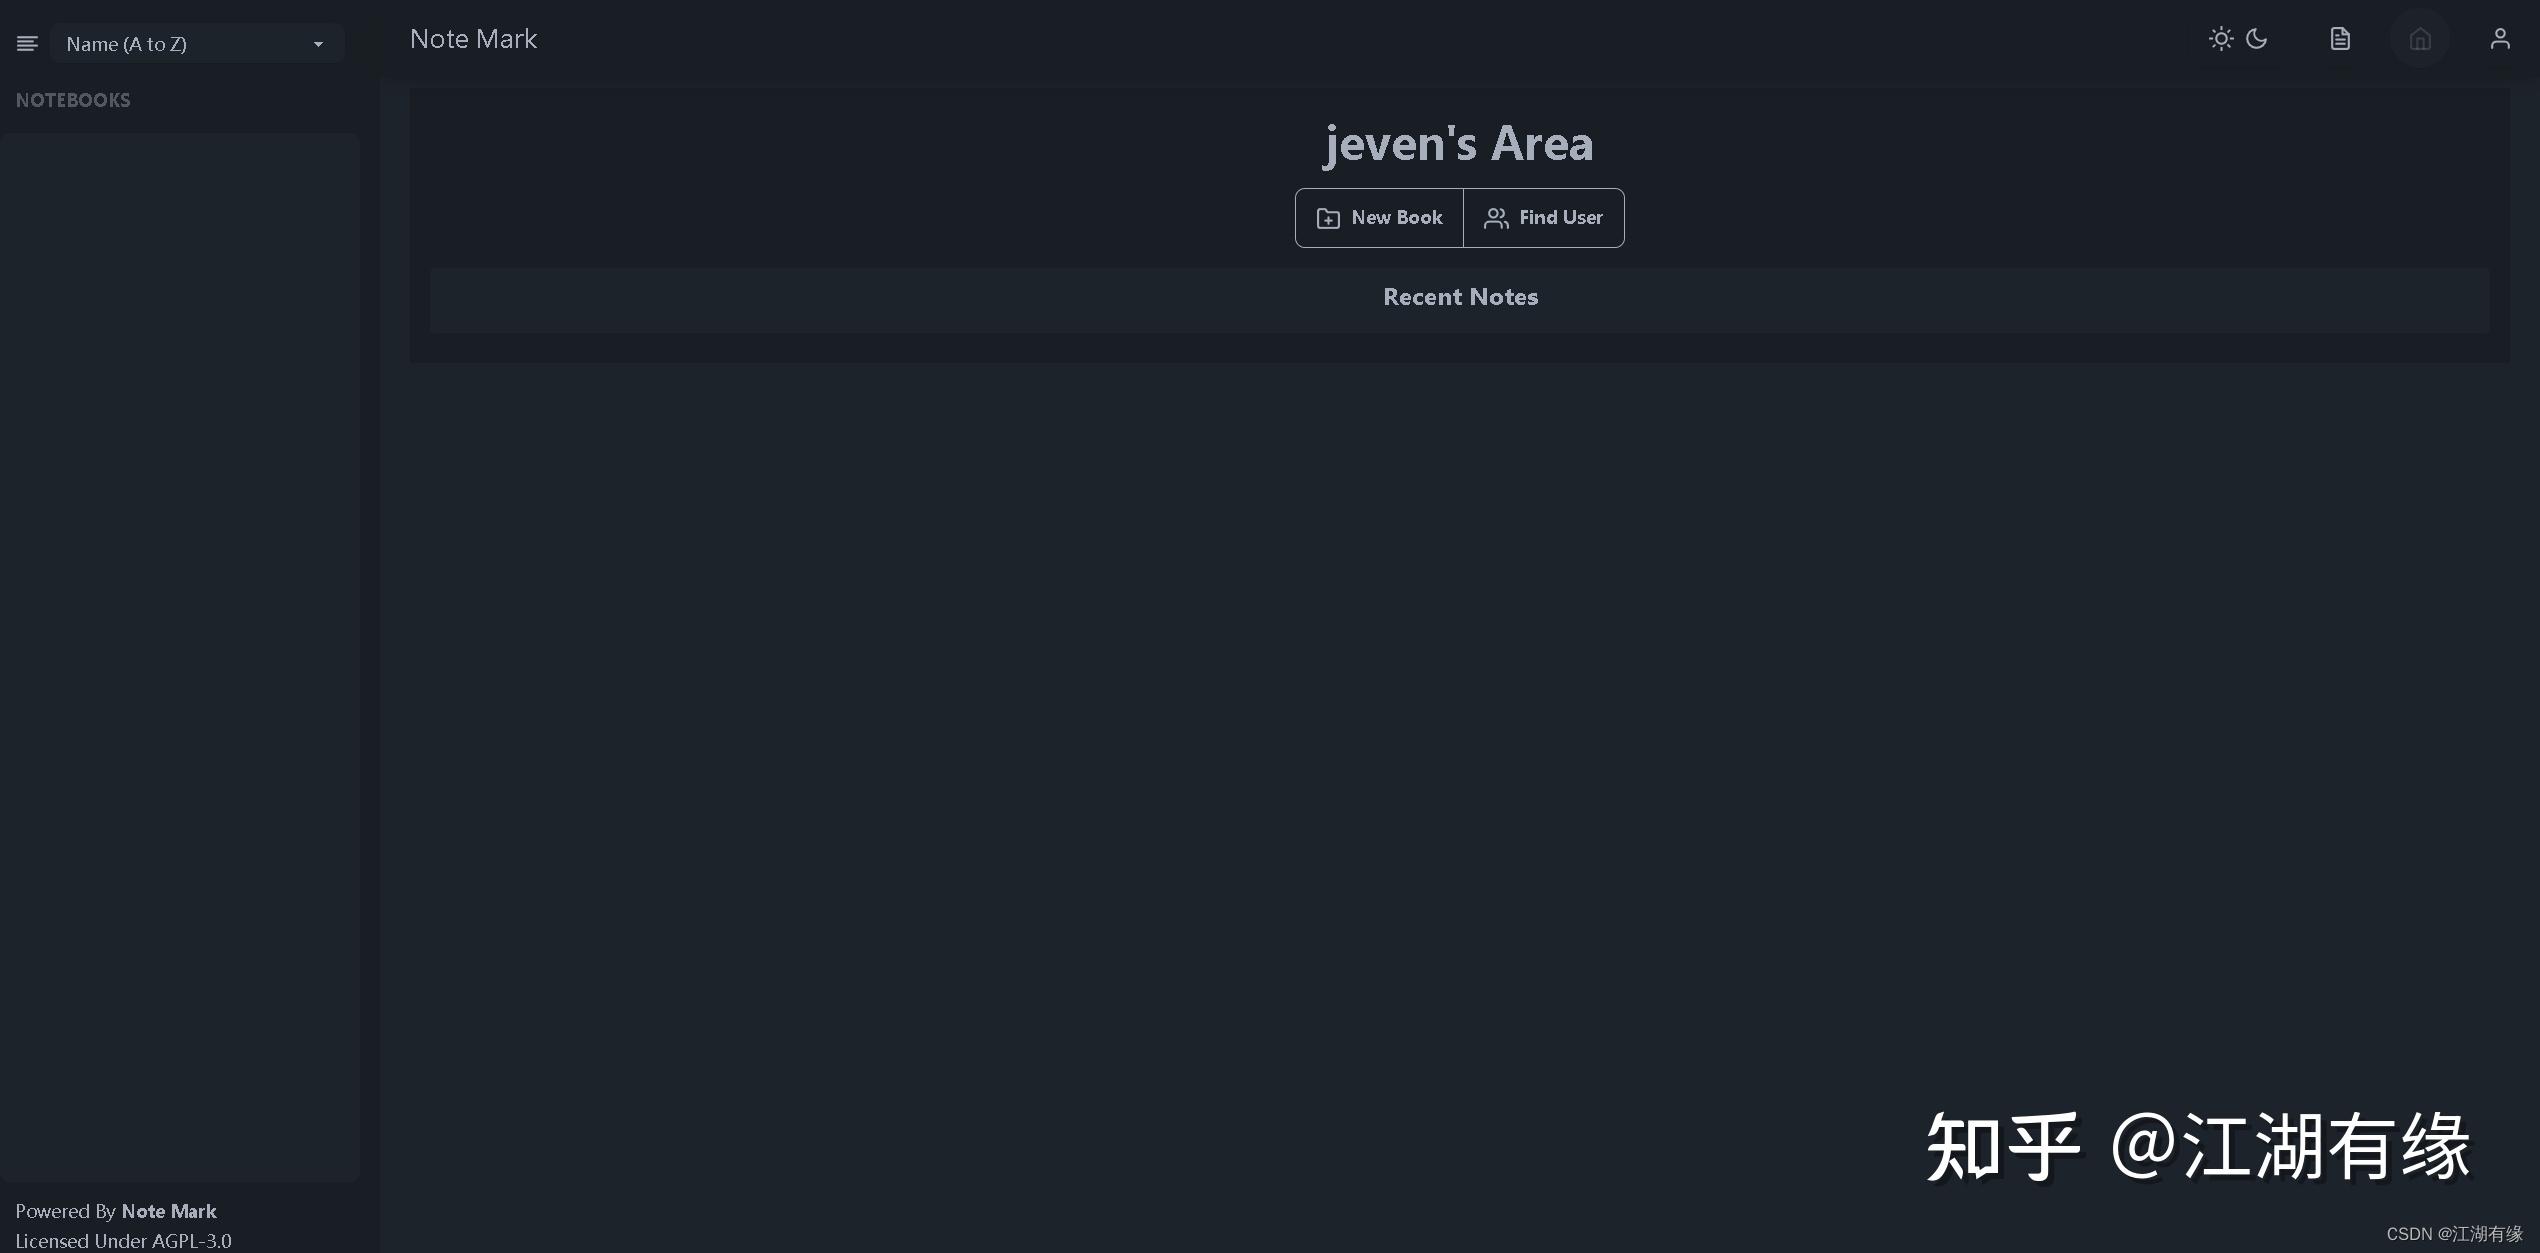This screenshot has height=1253, width=2540.
Task: Click the Recent Notes section header
Action: (x=1460, y=296)
